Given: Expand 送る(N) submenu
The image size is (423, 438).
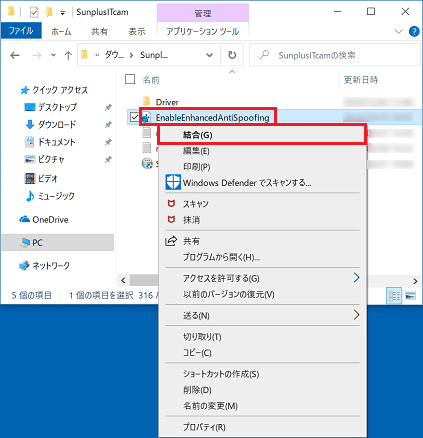Looking at the screenshot, I should point(262,315).
